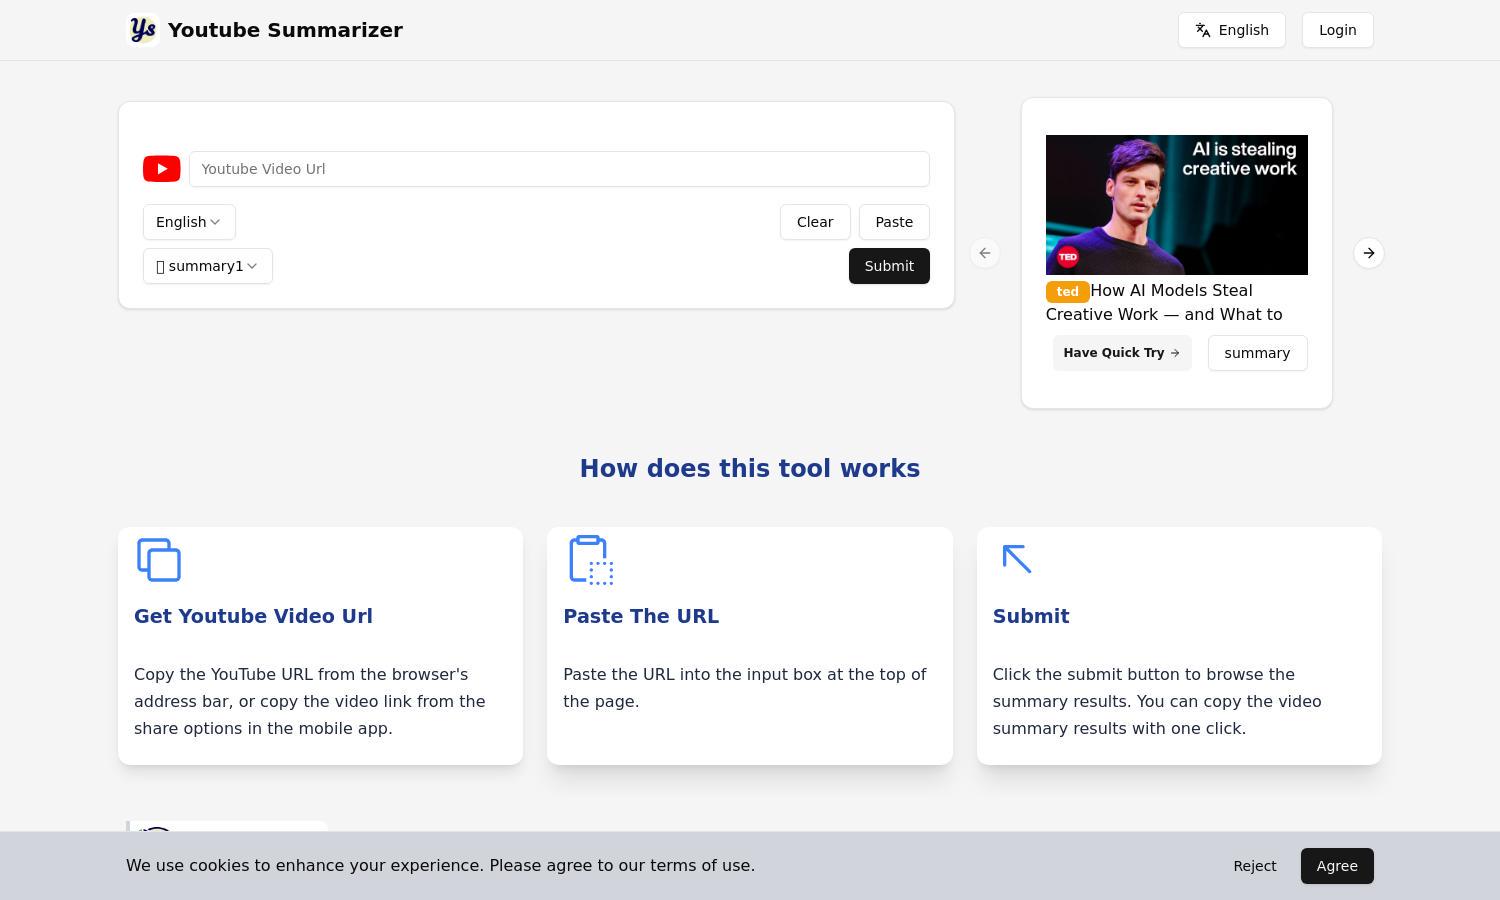The image size is (1500, 900).
Task: Click the red YouTube play icon
Action: 162,169
